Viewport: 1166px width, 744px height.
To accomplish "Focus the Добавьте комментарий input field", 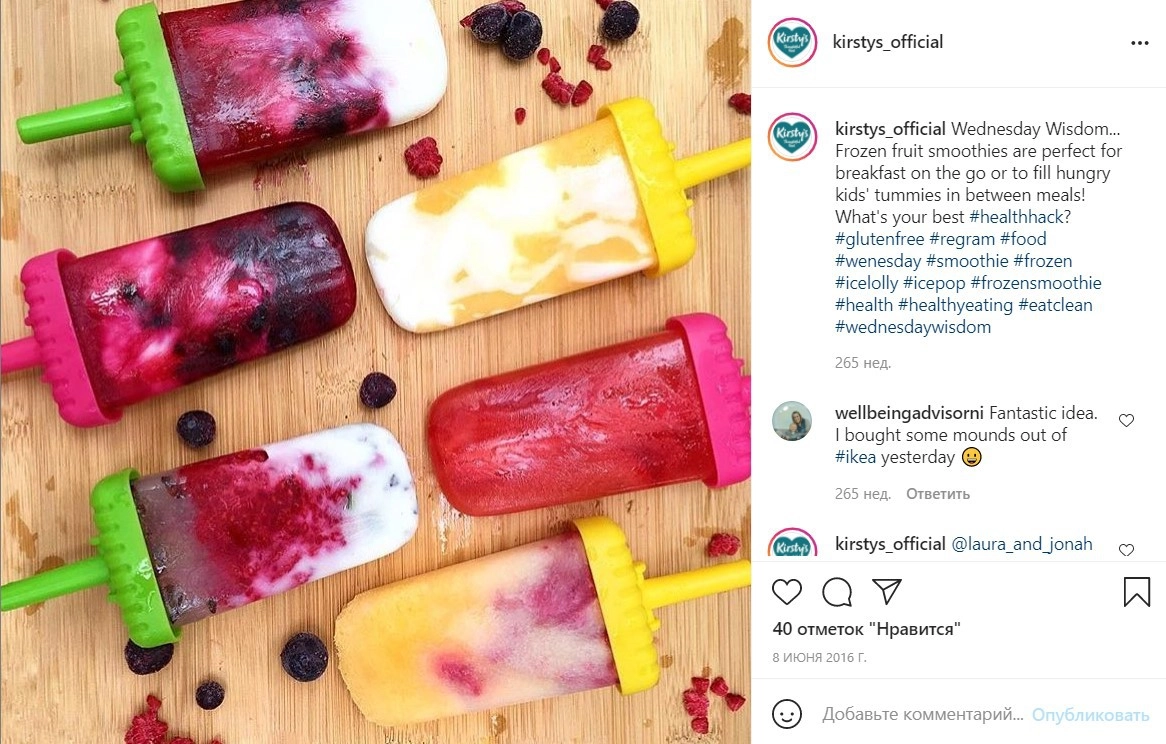I will [x=923, y=715].
